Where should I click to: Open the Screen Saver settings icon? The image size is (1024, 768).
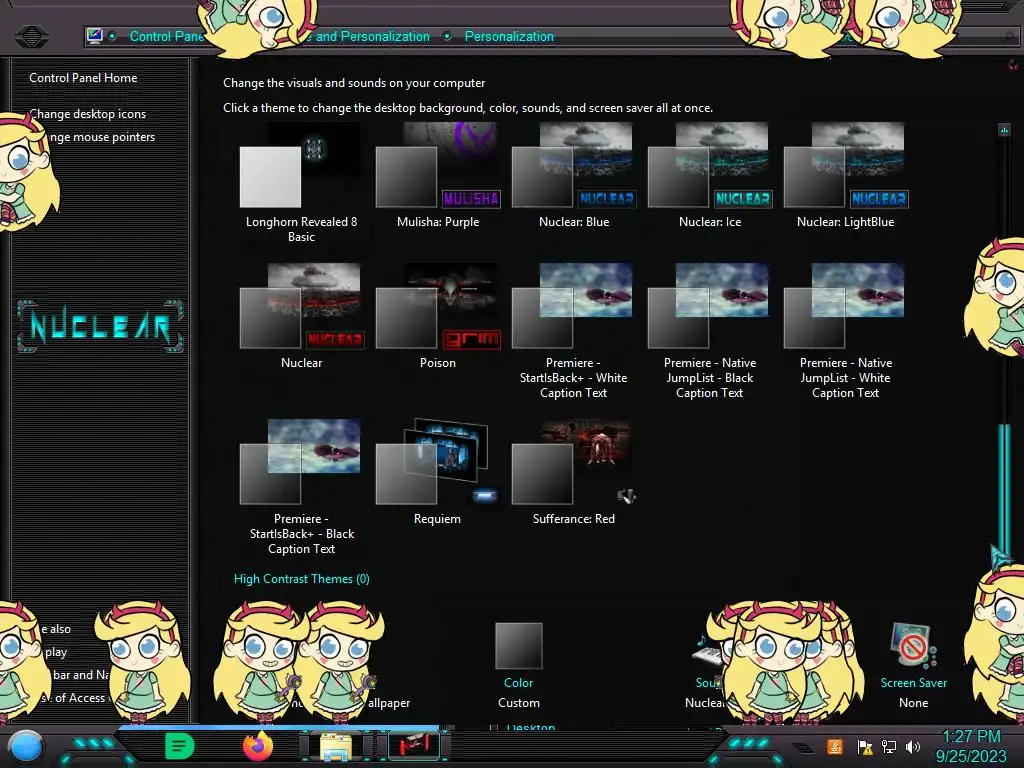[x=913, y=645]
